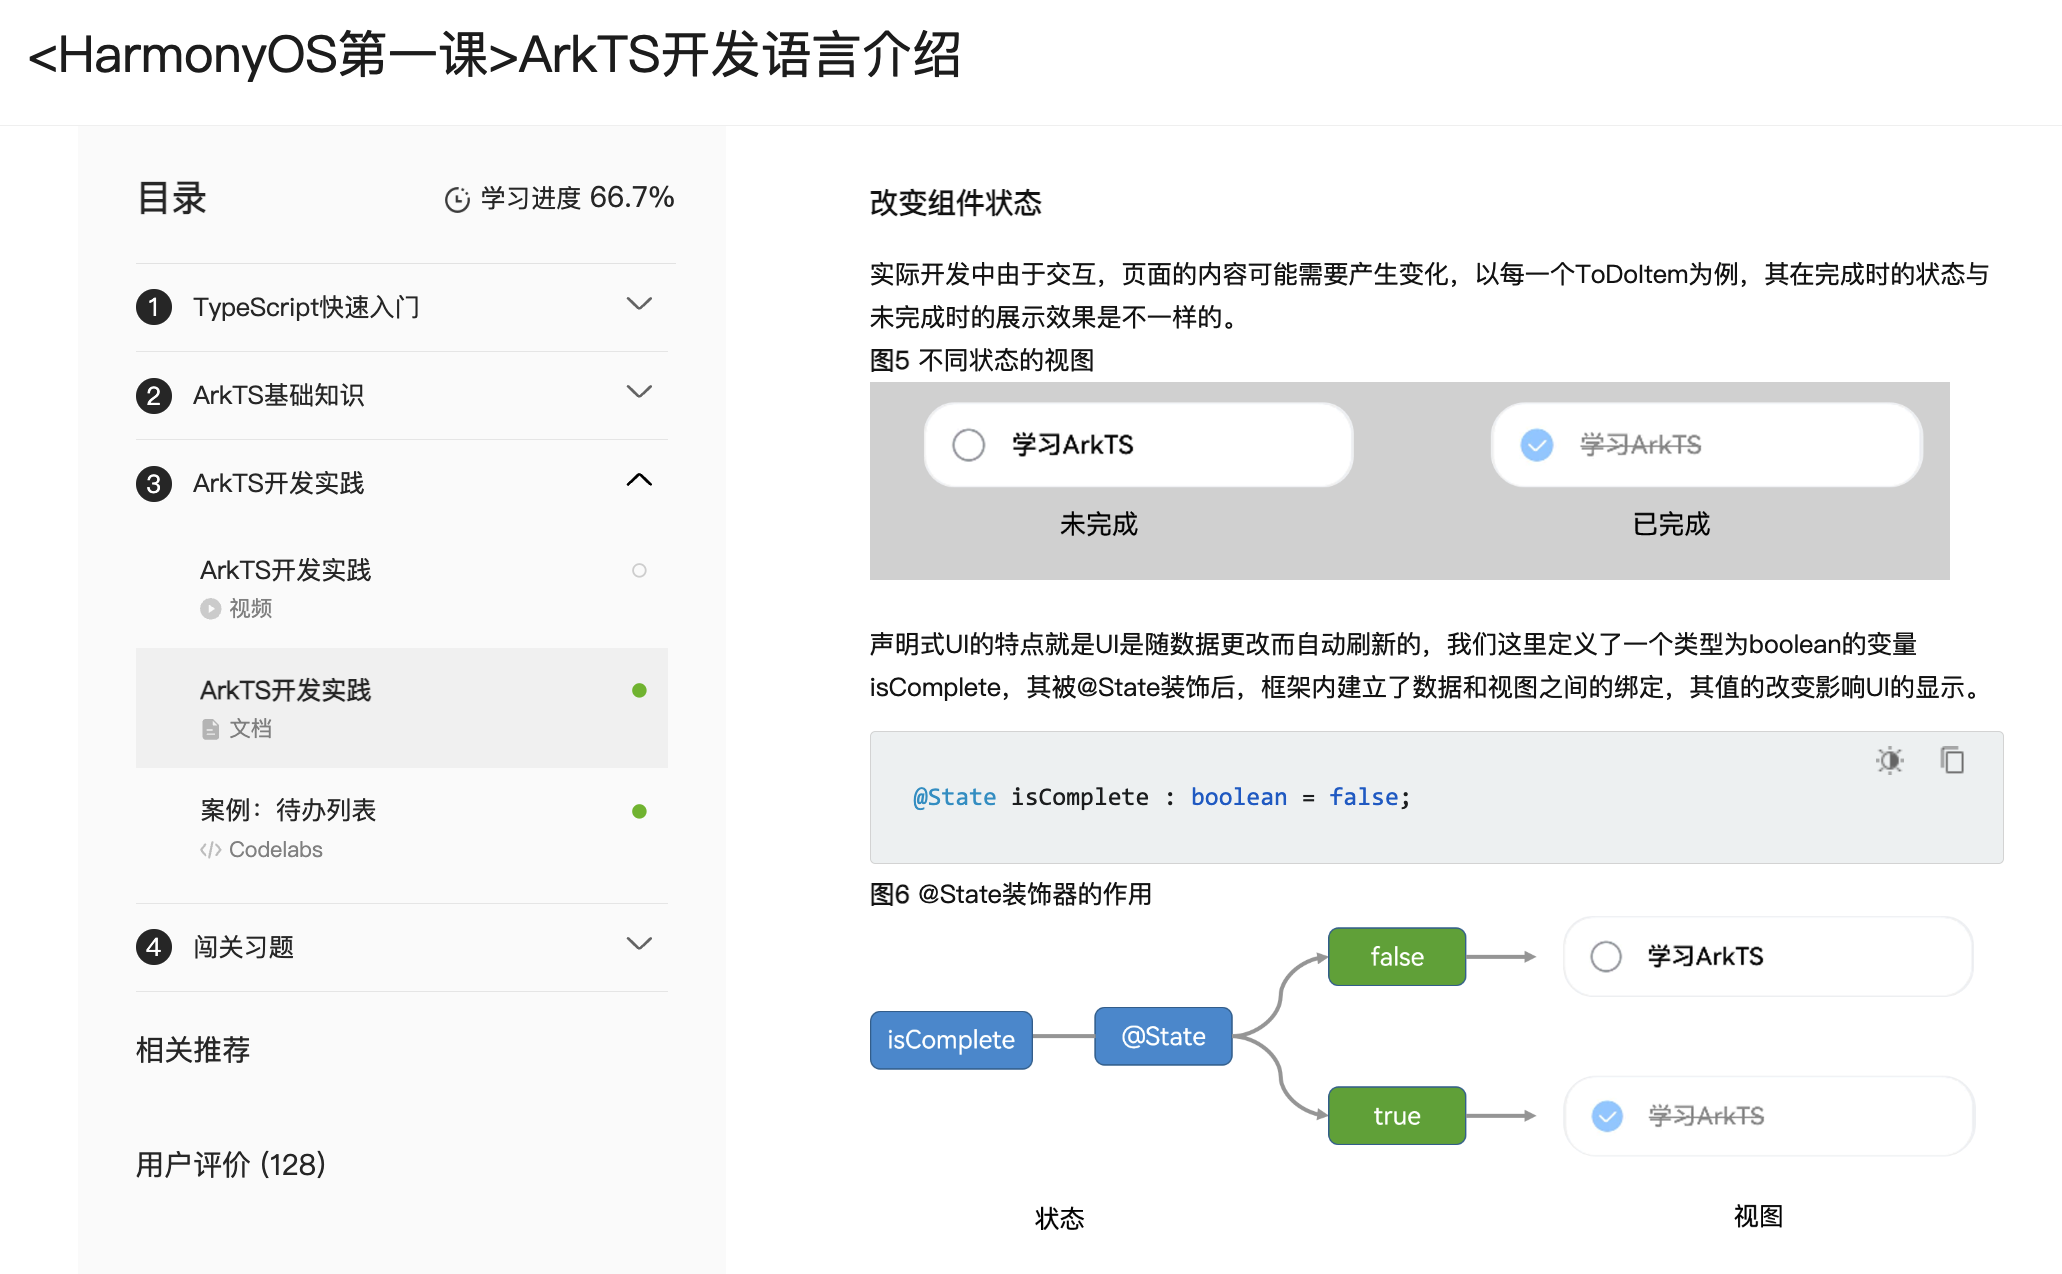Click the 未完成 label in figure 5

1099,524
